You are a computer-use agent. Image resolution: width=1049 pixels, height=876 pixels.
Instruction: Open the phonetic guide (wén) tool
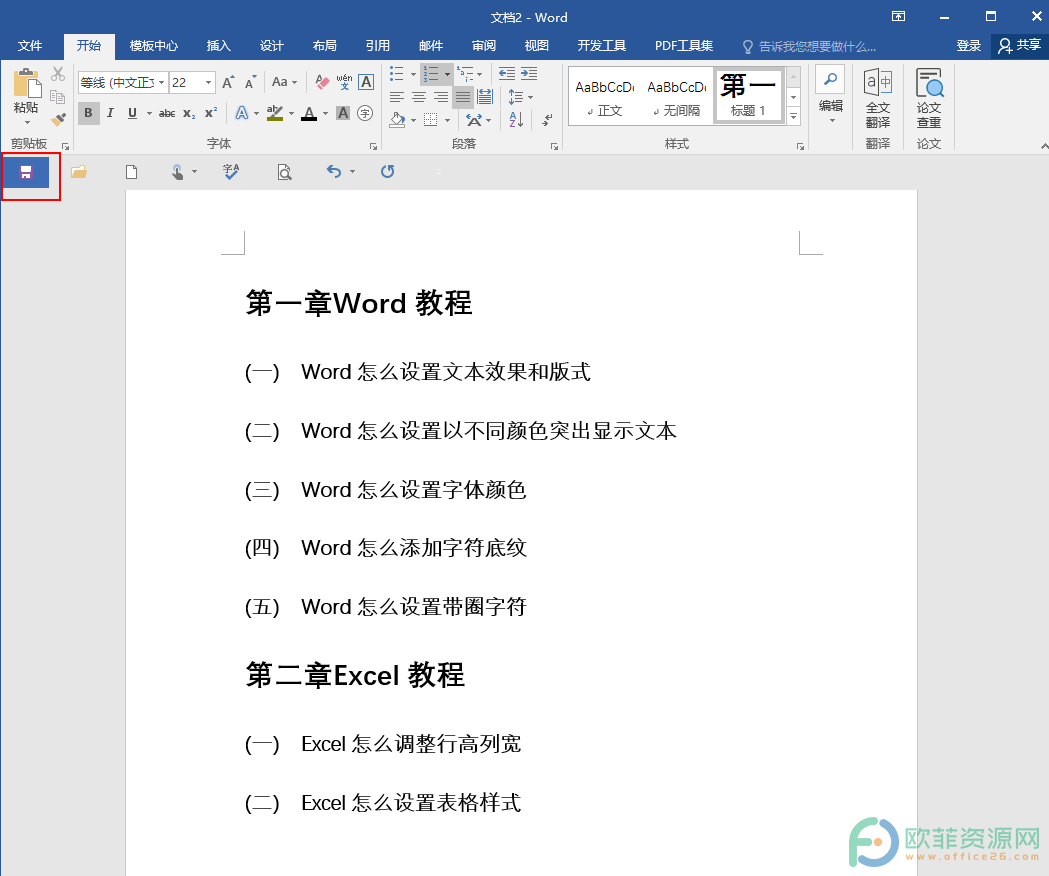pos(344,82)
